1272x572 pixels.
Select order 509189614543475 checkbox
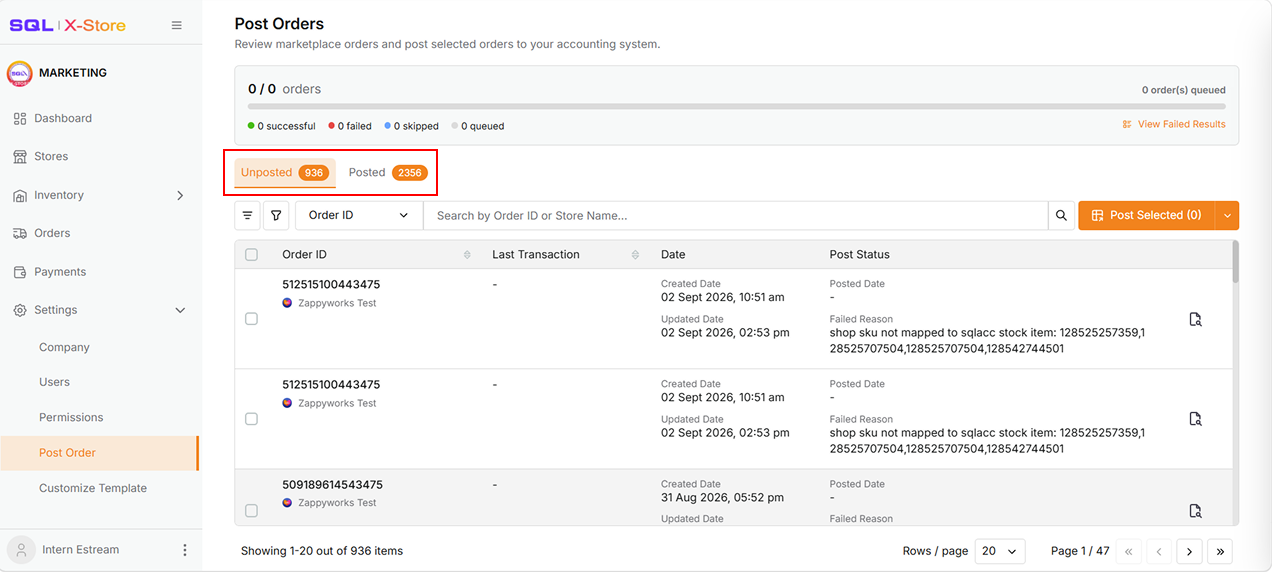point(251,511)
